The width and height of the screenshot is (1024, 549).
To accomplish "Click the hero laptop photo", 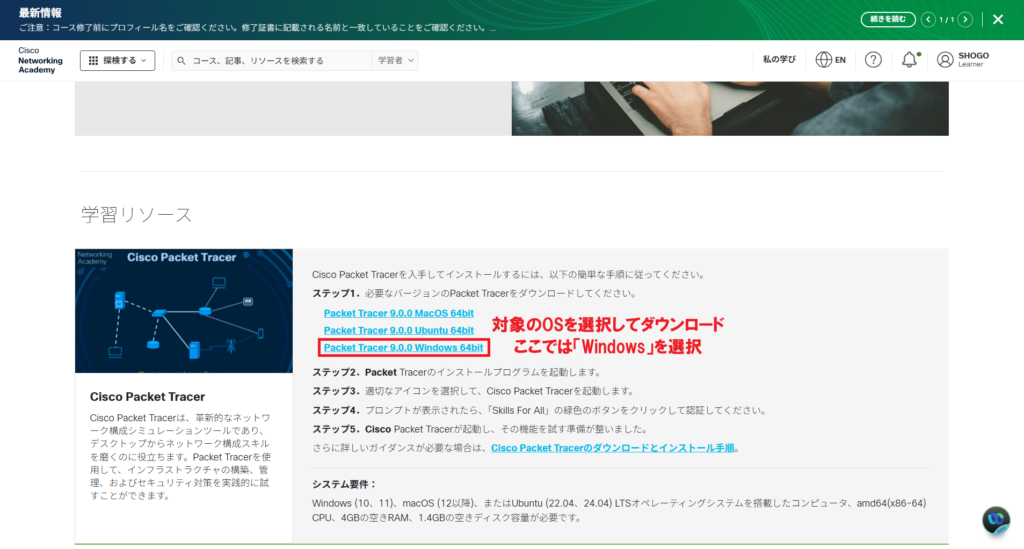I will pos(729,108).
